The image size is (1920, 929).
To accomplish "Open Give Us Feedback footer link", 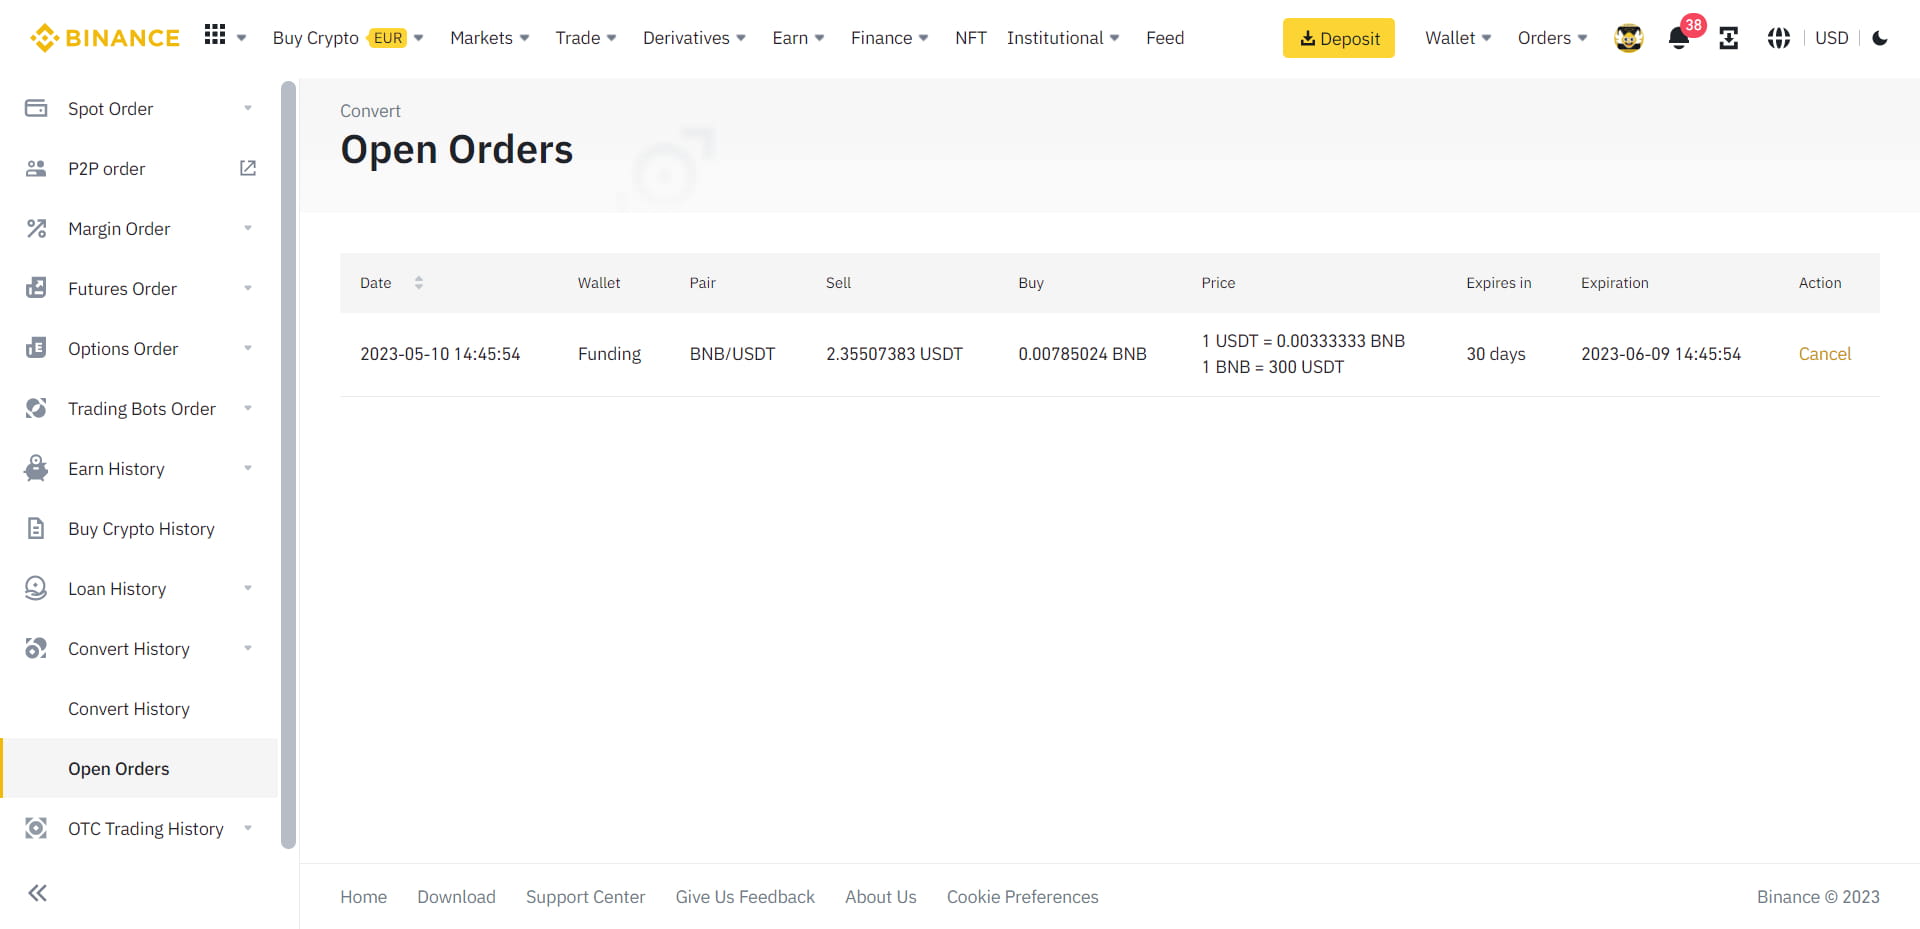I will [x=745, y=897].
